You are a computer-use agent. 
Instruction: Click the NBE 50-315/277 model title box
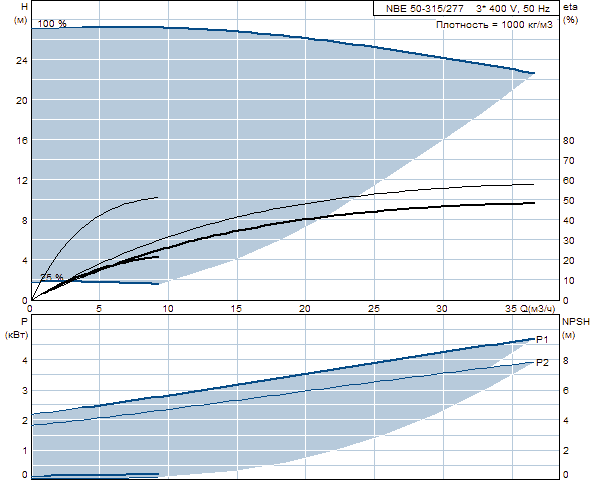coord(466,8)
